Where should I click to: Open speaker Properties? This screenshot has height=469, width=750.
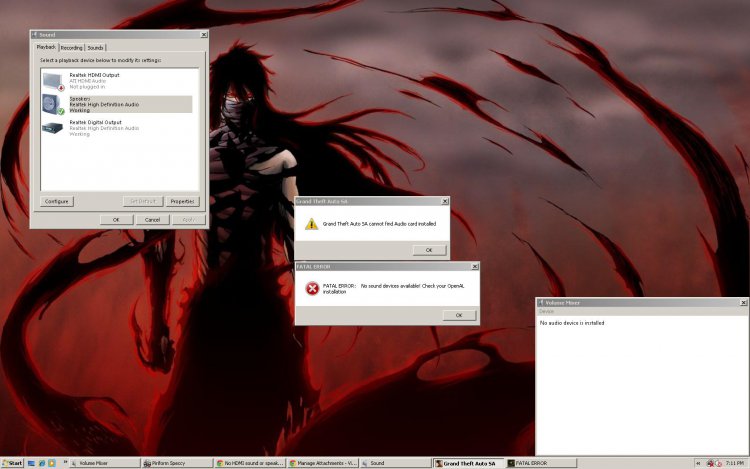click(x=182, y=201)
